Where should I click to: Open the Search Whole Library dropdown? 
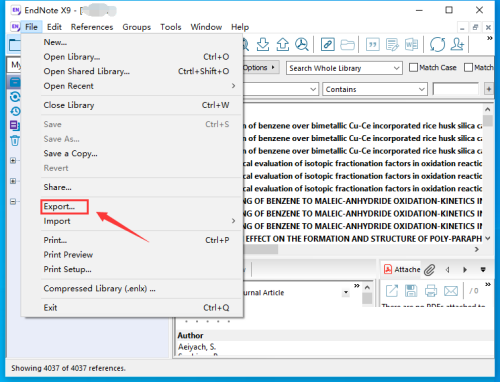pos(344,68)
